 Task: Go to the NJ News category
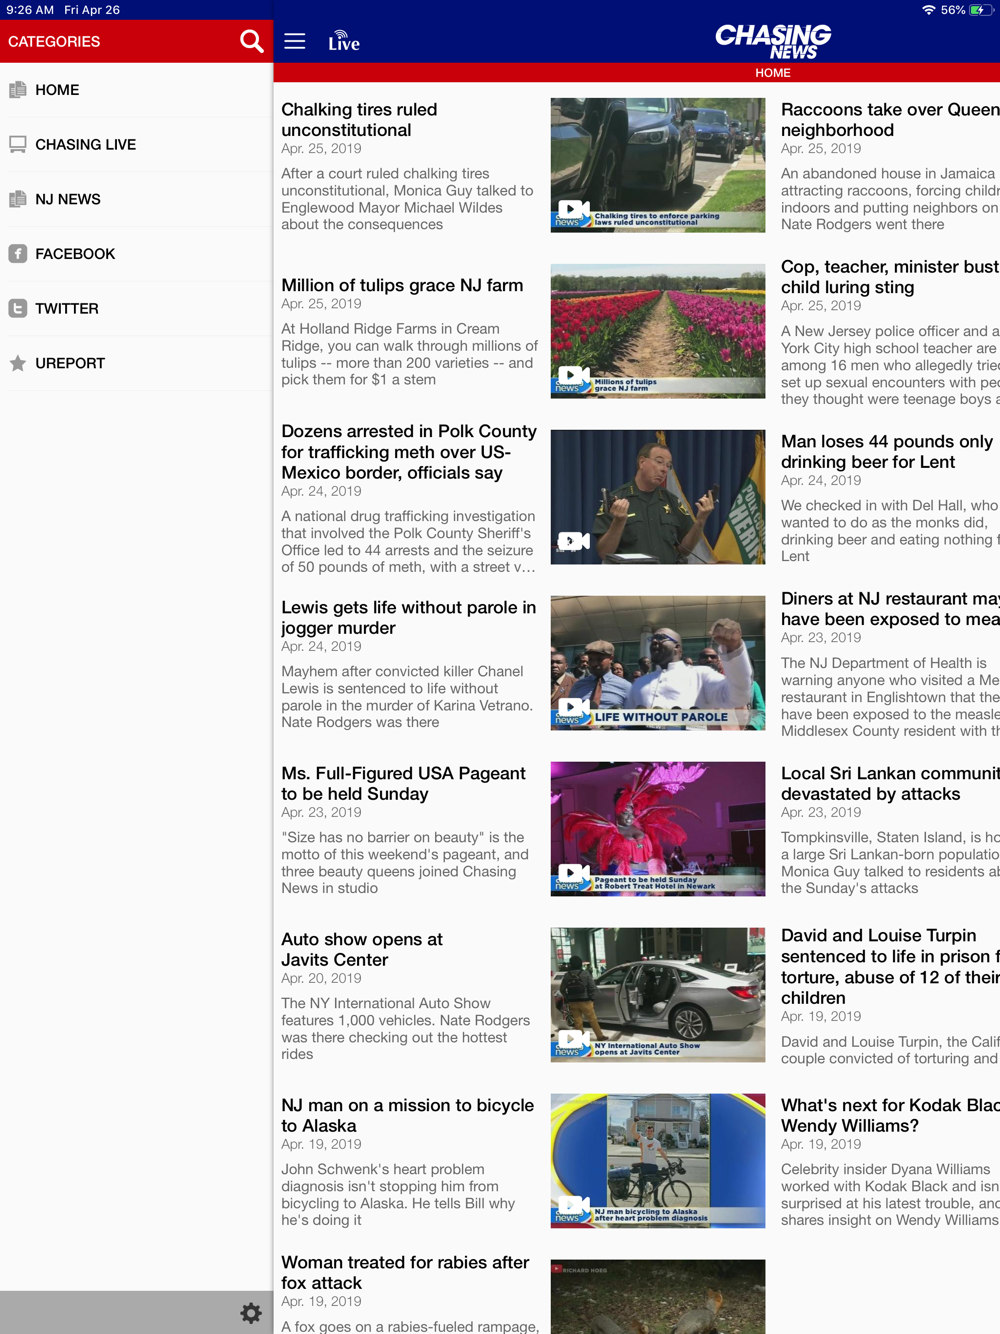(x=67, y=199)
